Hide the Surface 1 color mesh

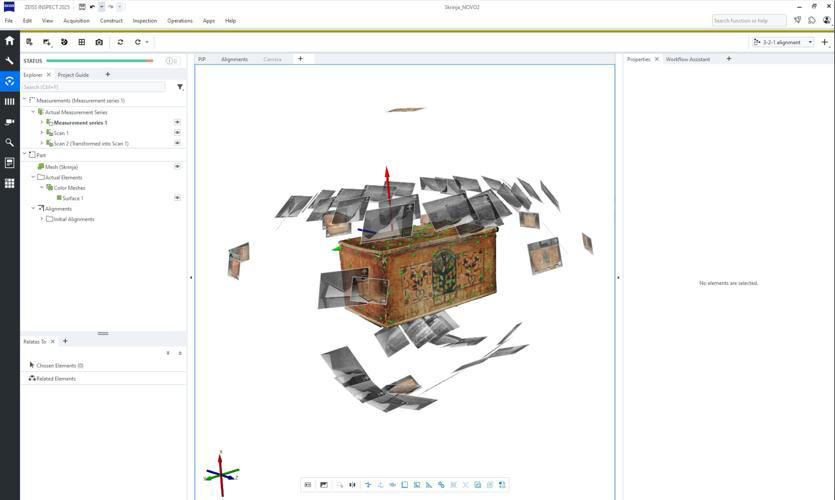pyautogui.click(x=177, y=198)
